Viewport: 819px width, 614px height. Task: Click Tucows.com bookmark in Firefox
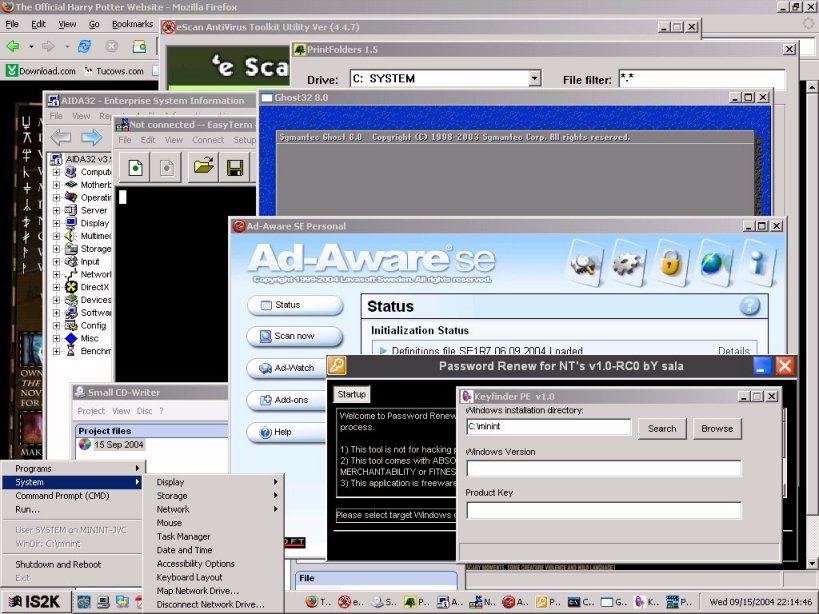(x=114, y=71)
